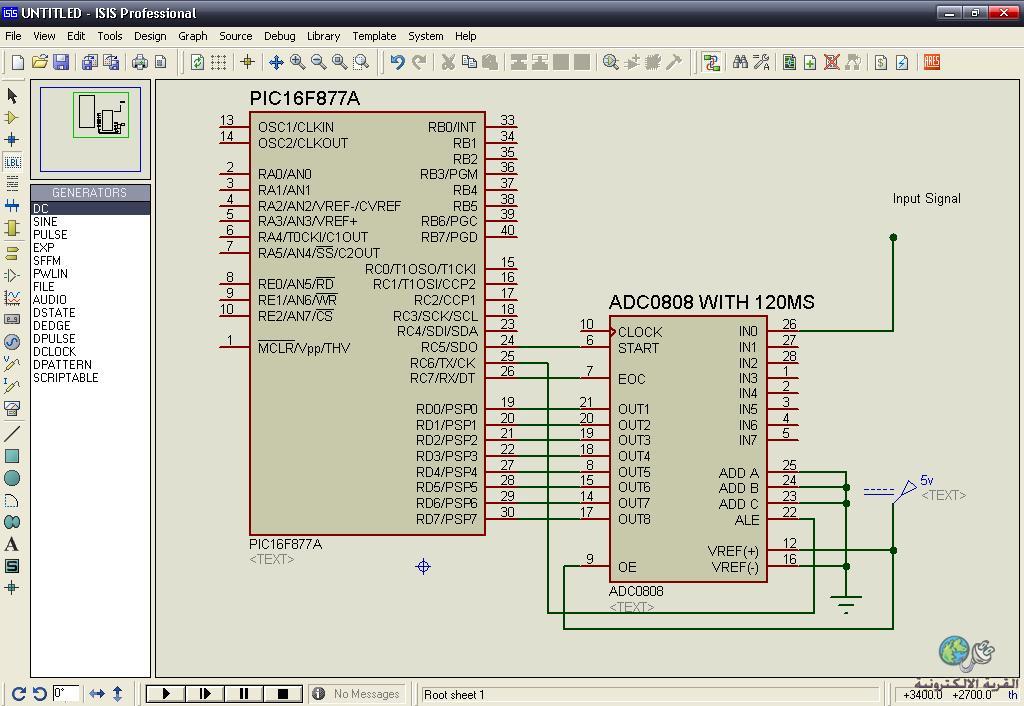Step the simulation forward

coord(204,694)
